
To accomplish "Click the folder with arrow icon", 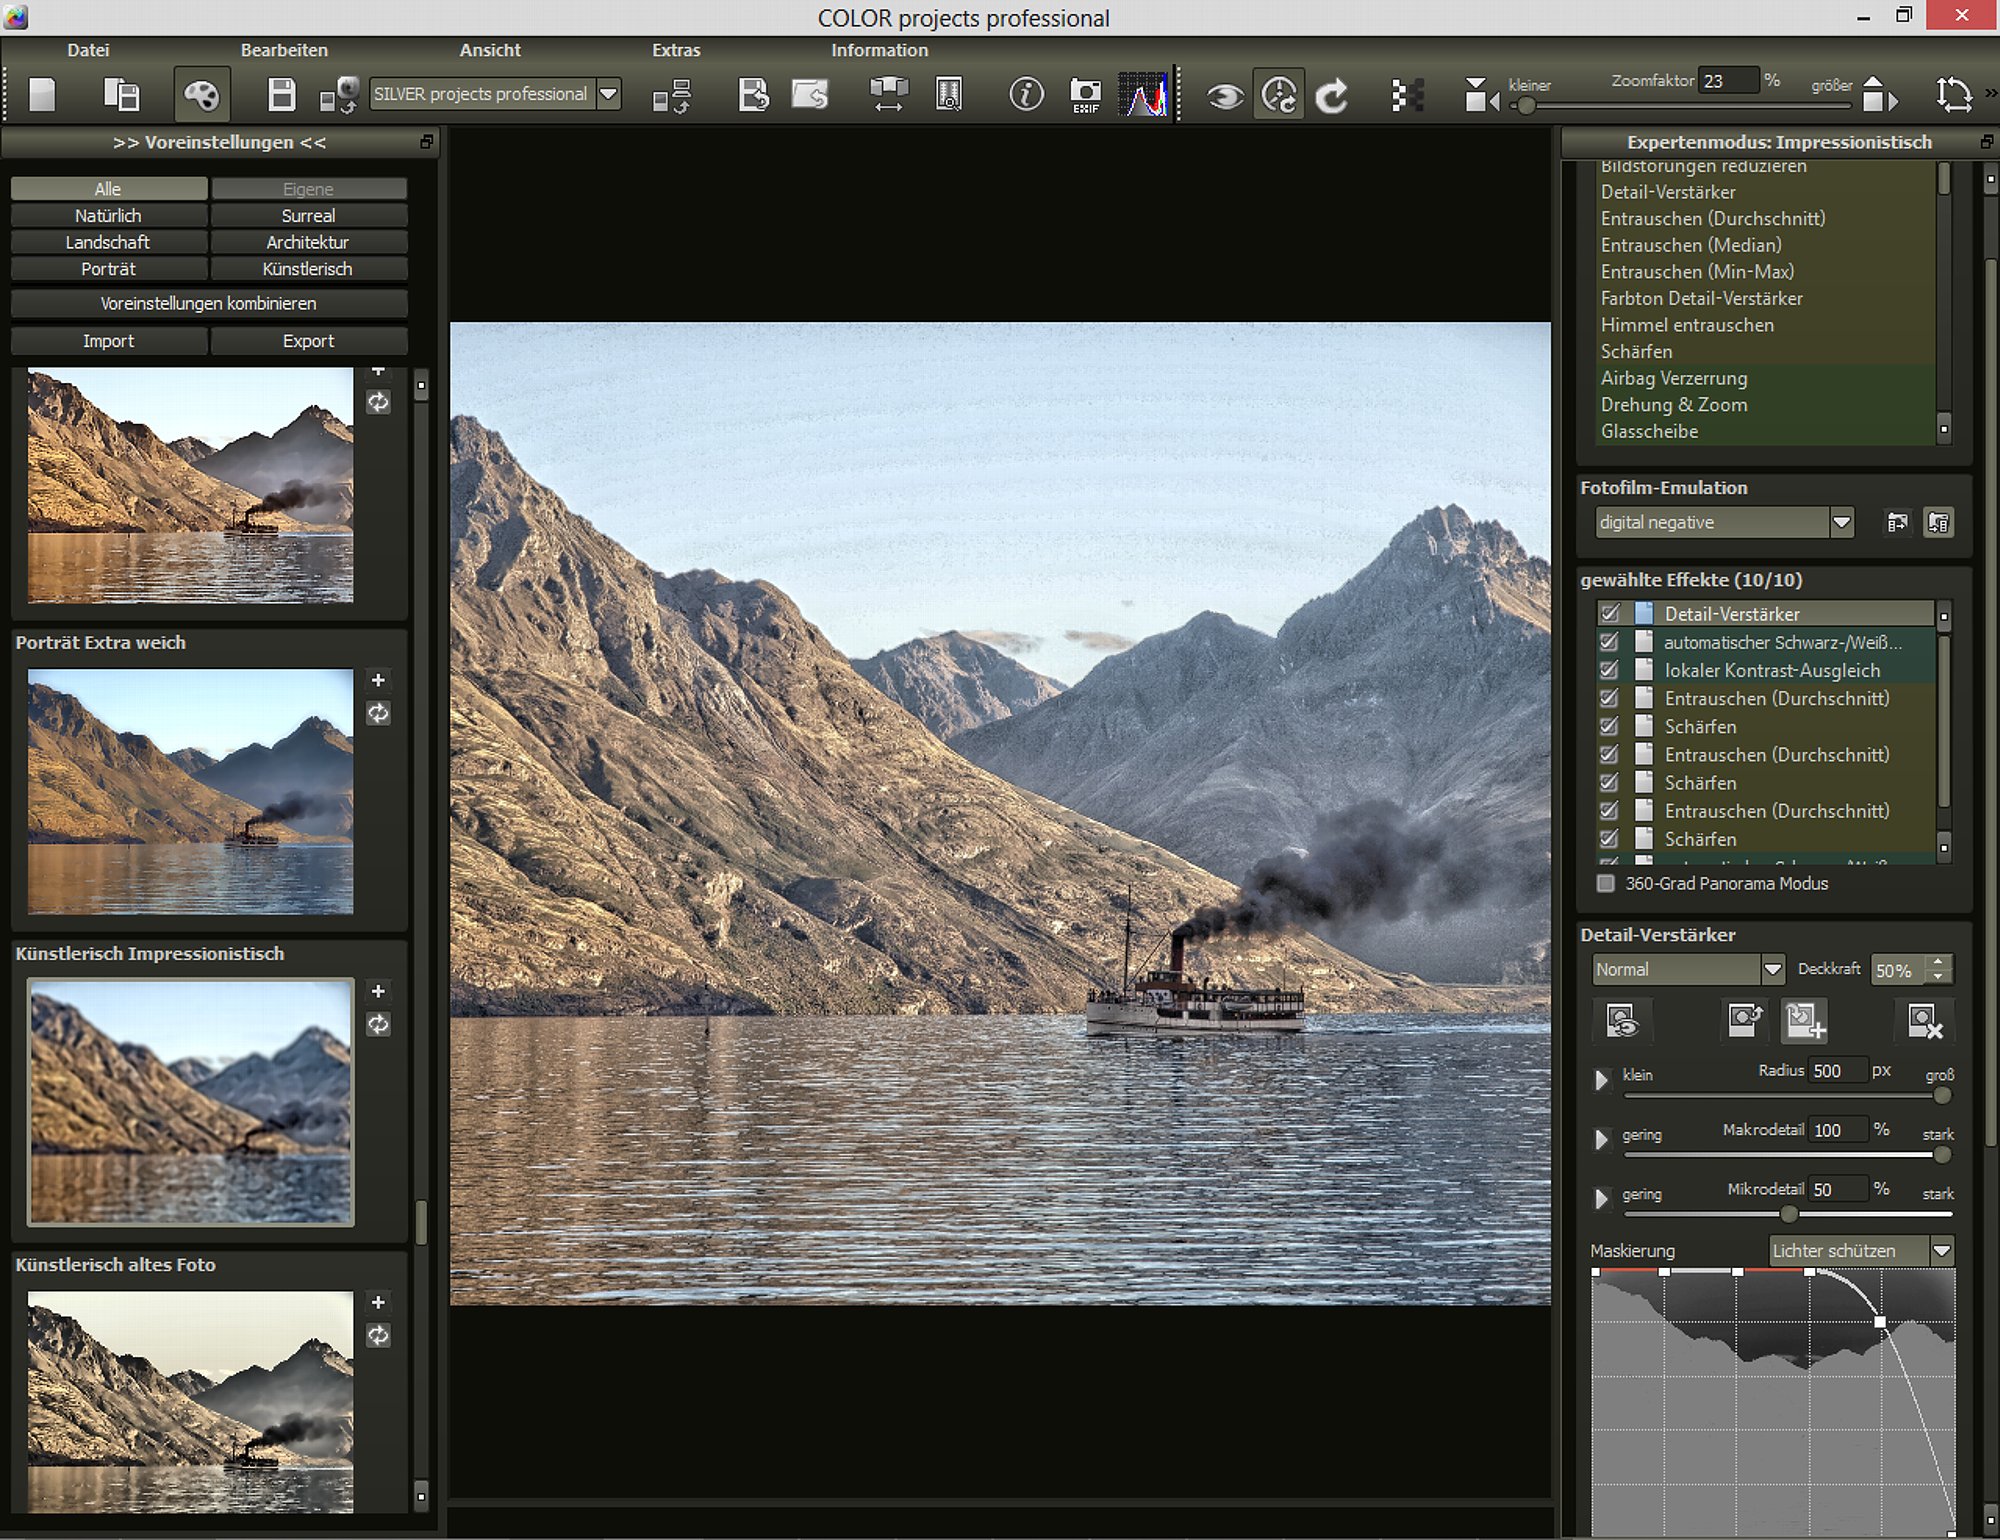I will click(x=810, y=96).
